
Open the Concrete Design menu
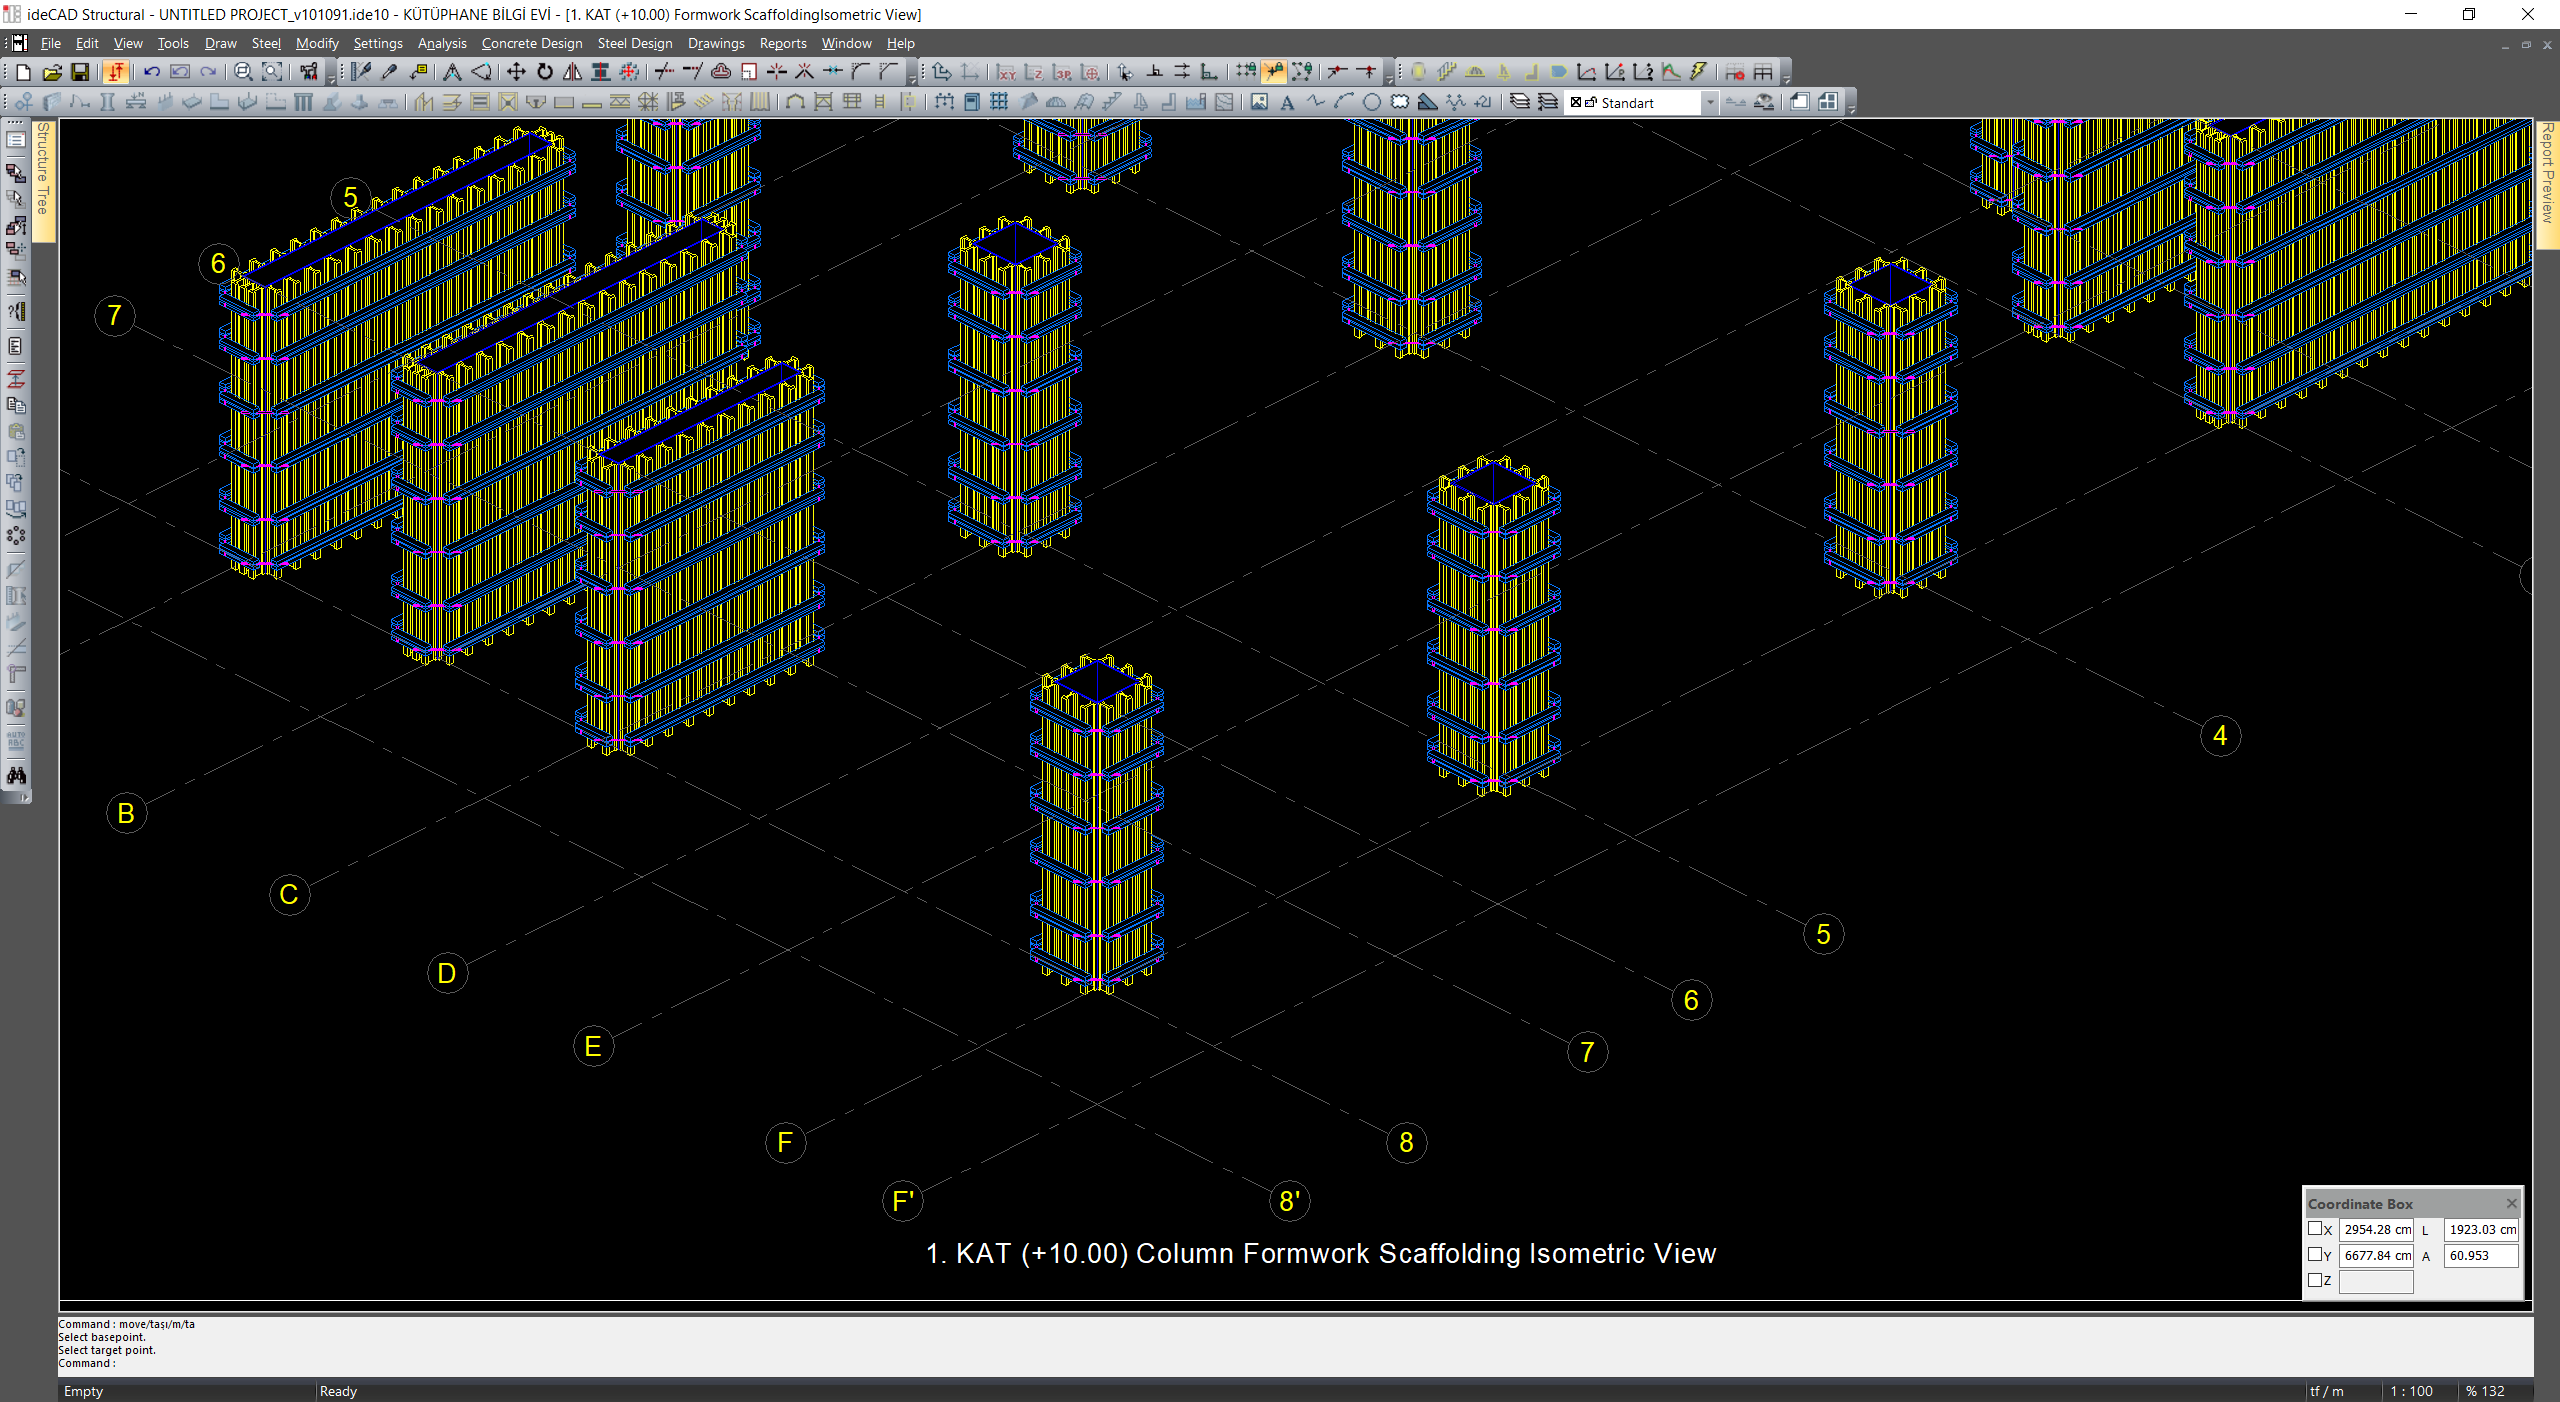531,43
